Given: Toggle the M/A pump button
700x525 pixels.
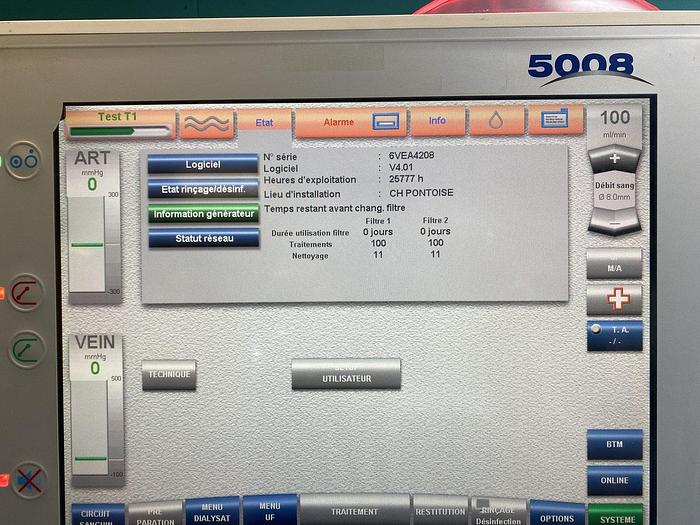Looking at the screenshot, I should click(614, 264).
